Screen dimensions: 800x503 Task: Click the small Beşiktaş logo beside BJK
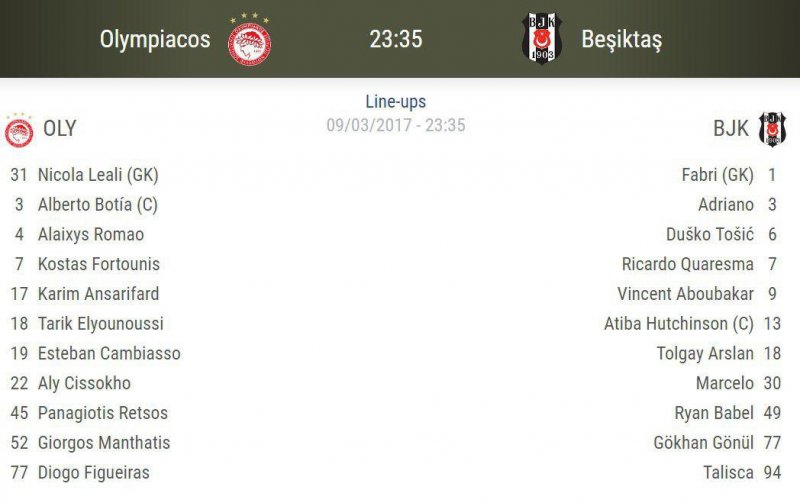tap(772, 129)
